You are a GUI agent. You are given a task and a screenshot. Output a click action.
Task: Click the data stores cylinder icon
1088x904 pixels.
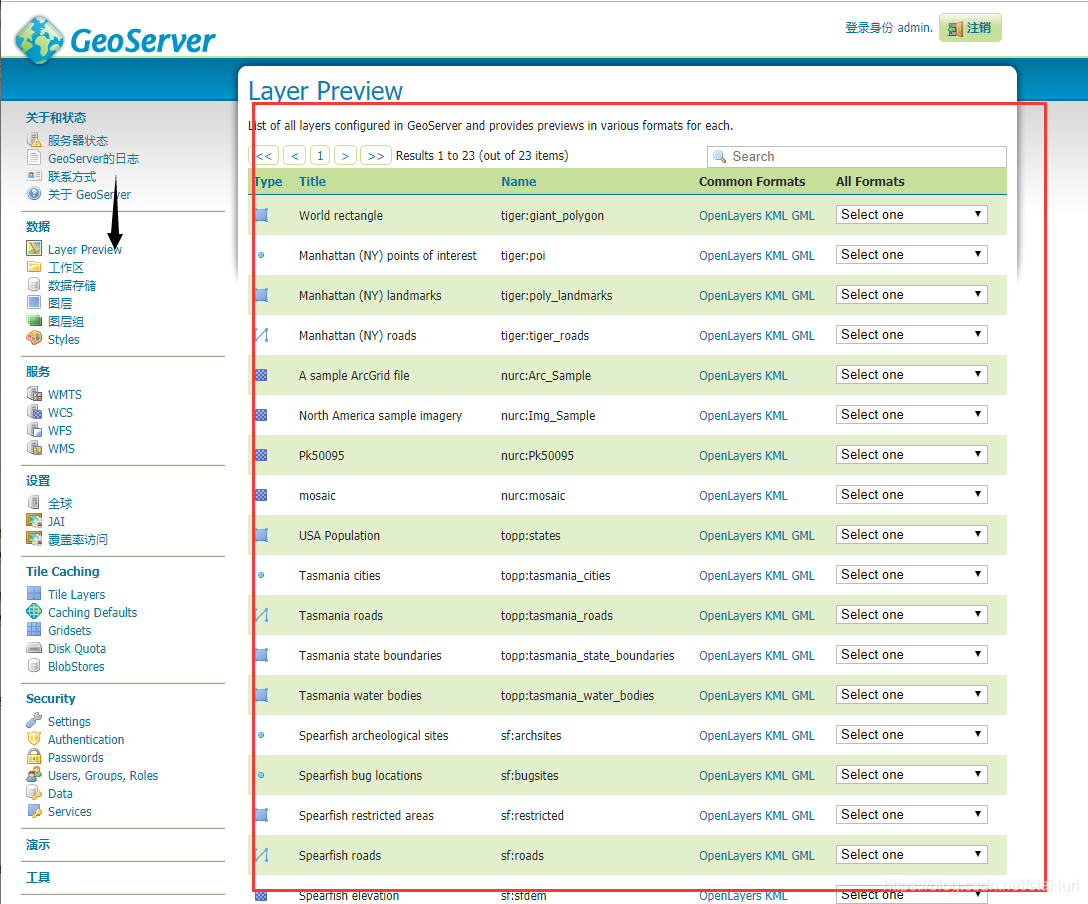[34, 284]
